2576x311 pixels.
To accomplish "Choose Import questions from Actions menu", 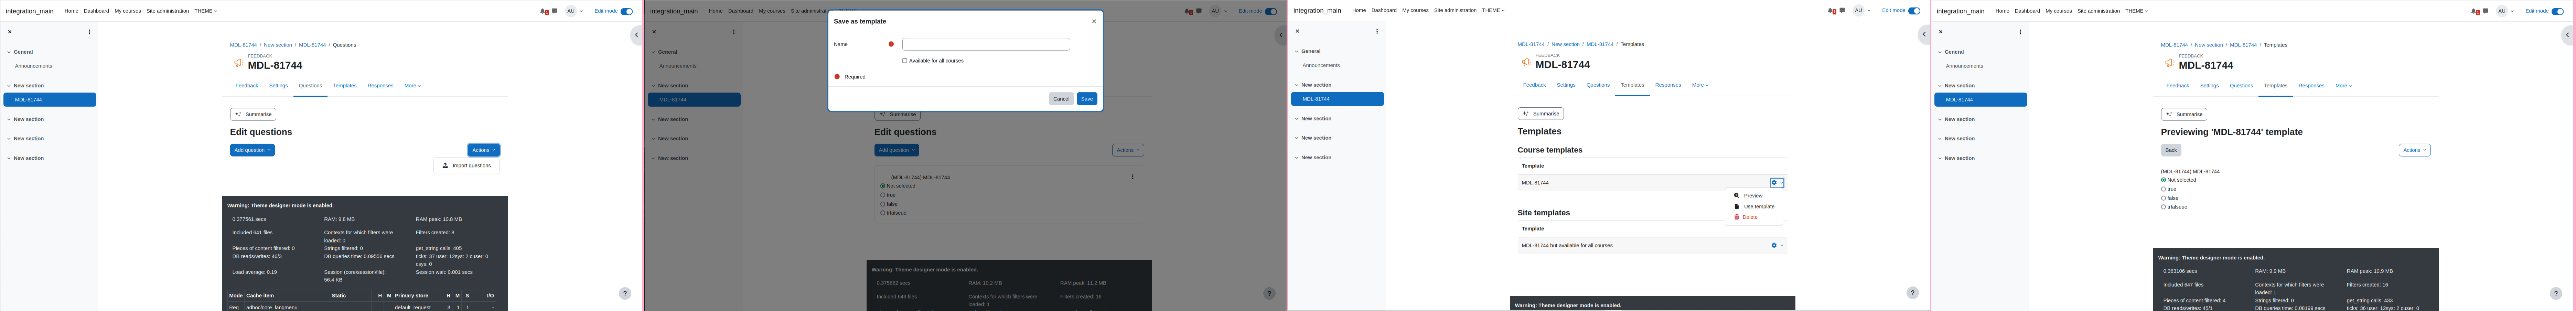I will click(x=467, y=166).
